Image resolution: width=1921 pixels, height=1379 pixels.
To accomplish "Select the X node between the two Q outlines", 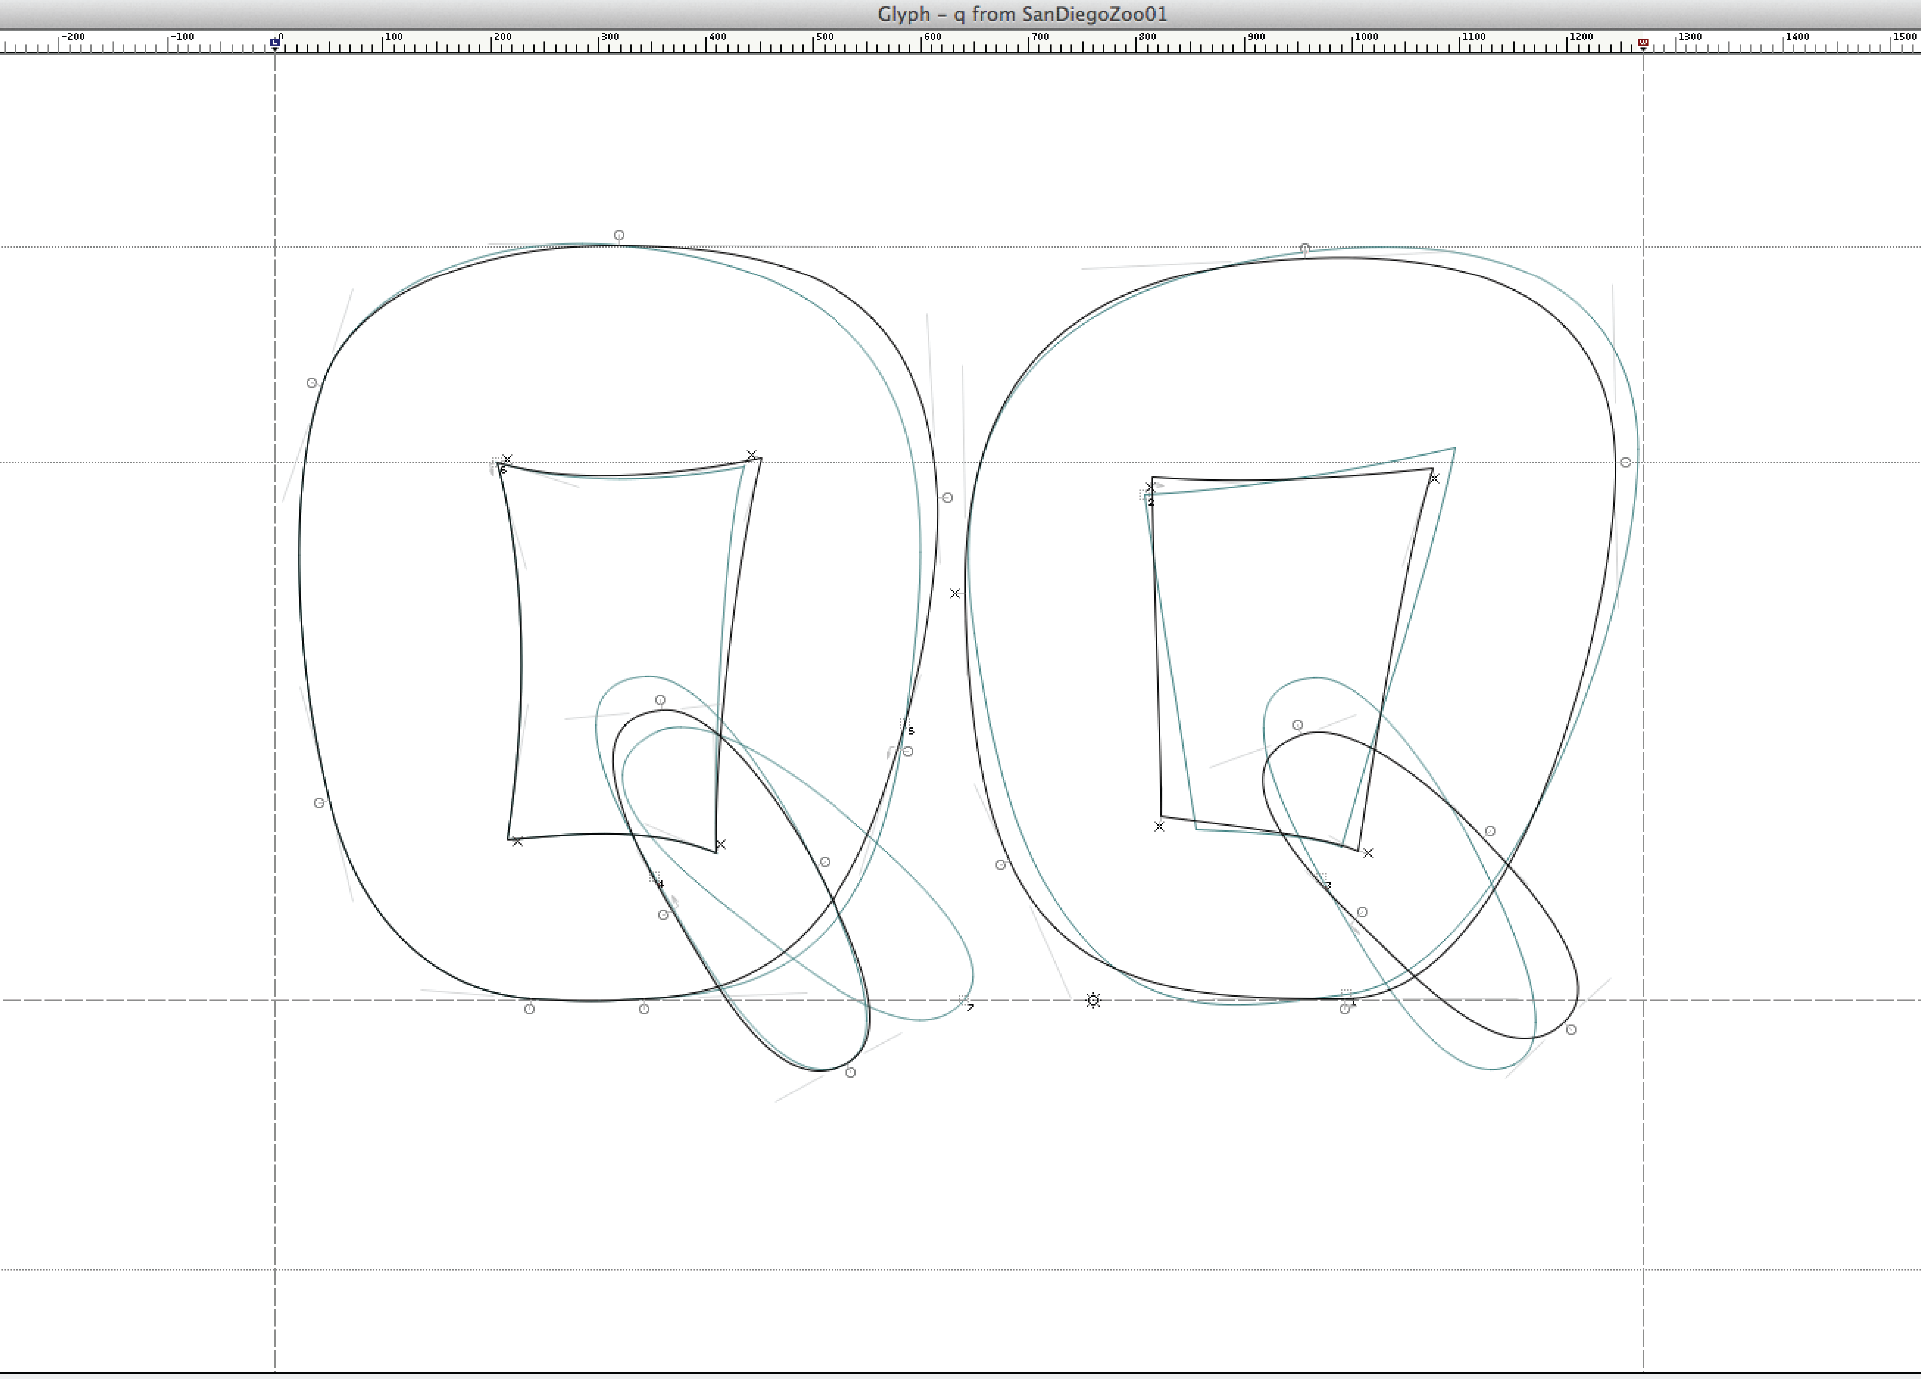I will (955, 593).
